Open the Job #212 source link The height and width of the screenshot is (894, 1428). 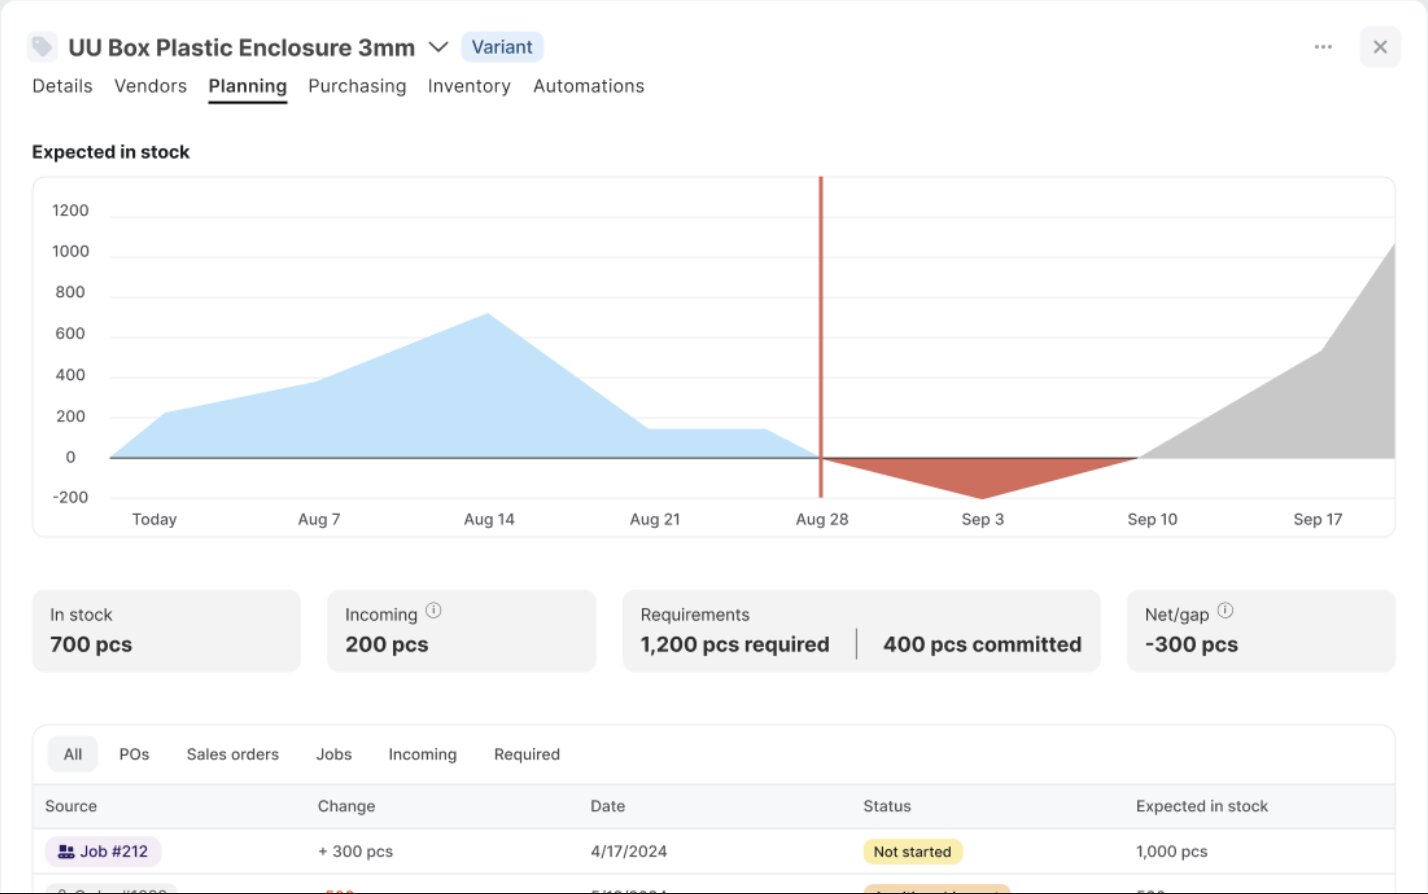(x=113, y=852)
